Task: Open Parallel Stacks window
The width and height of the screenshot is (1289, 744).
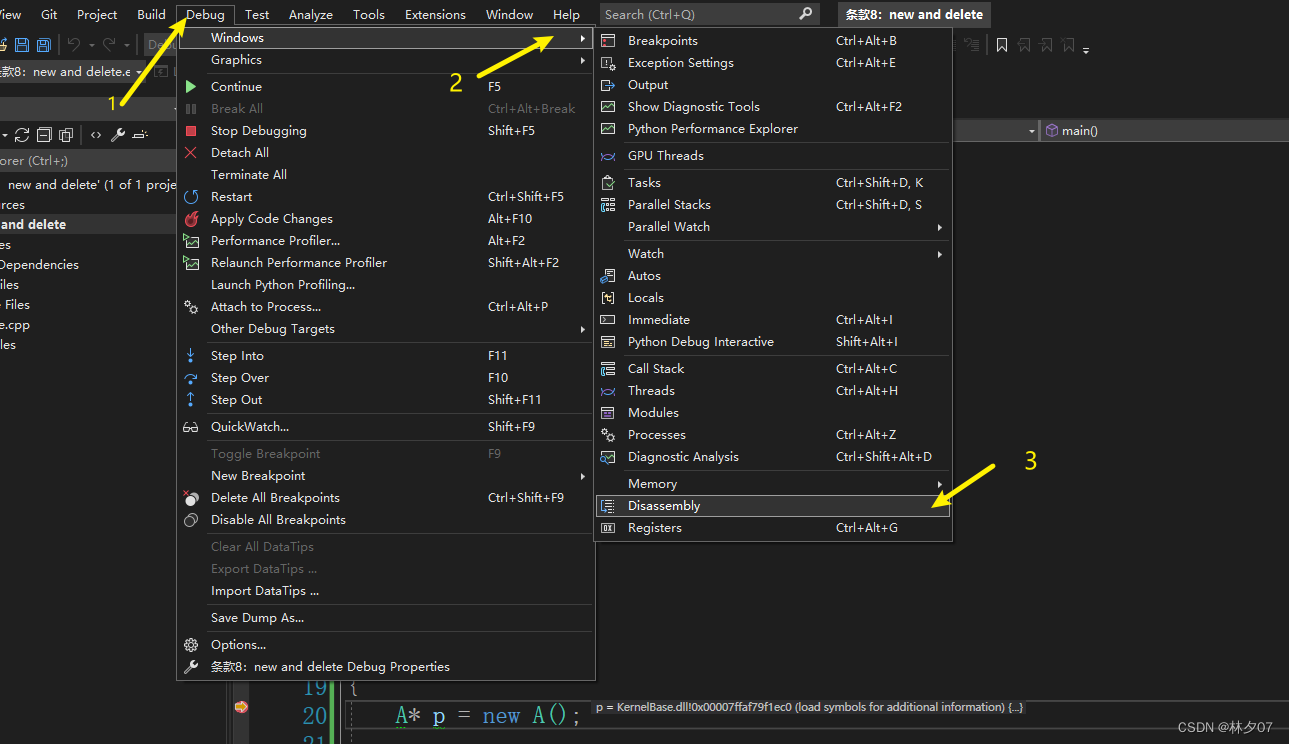Action: coord(773,205)
